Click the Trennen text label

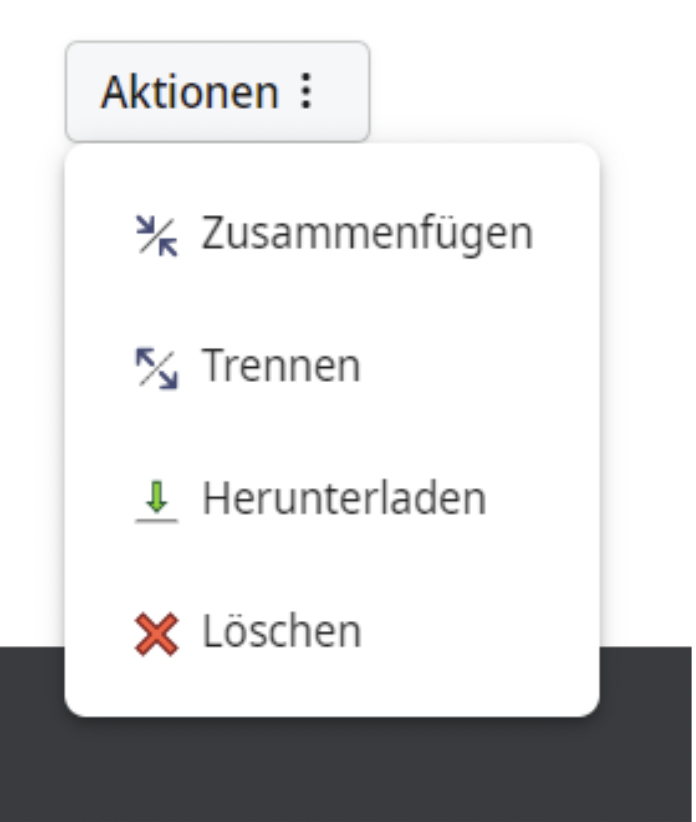pyautogui.click(x=281, y=367)
